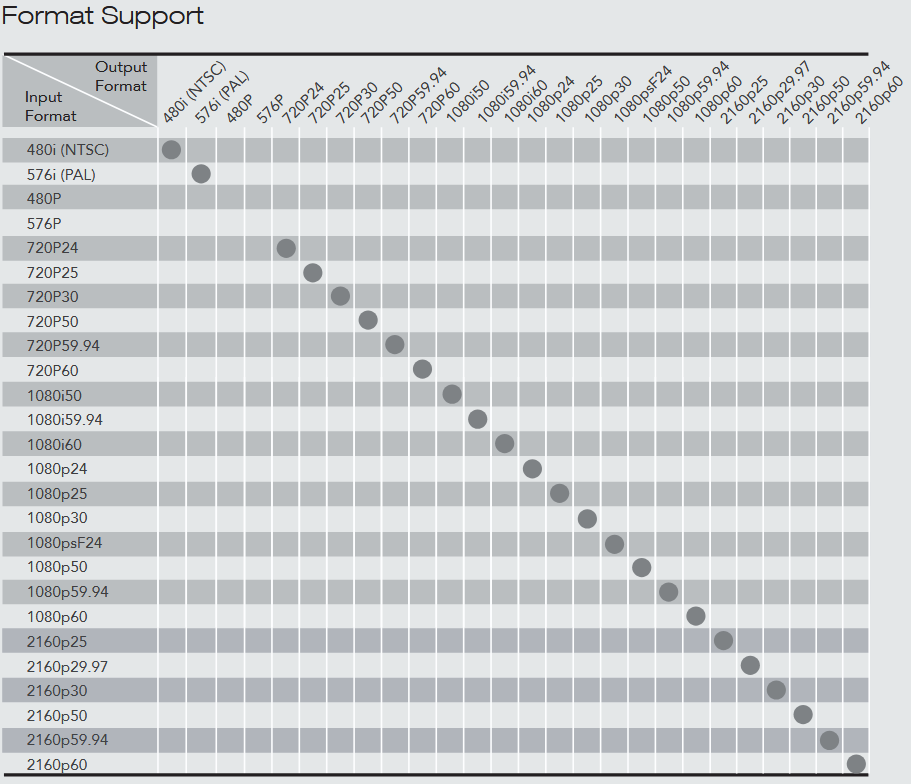This screenshot has width=911, height=784.
Task: Click the 720P59.94 input row label
Action: point(63,346)
